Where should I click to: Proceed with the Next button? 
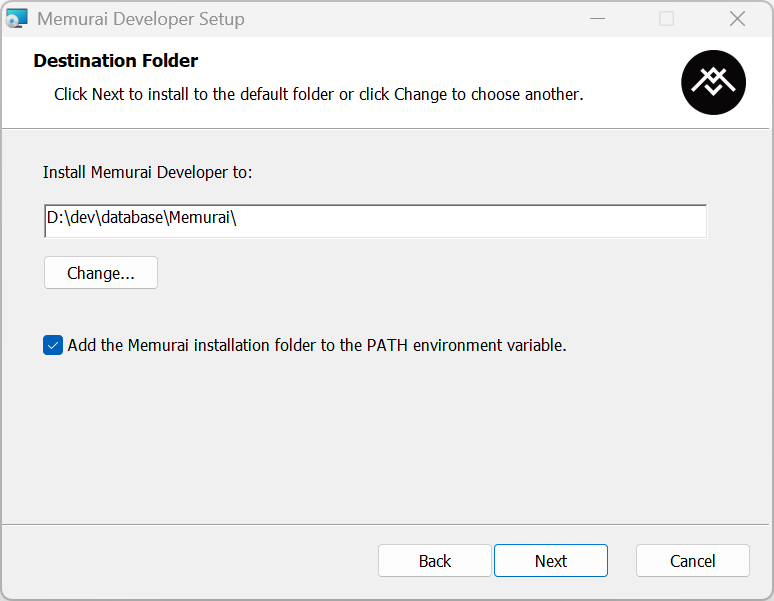click(x=551, y=561)
